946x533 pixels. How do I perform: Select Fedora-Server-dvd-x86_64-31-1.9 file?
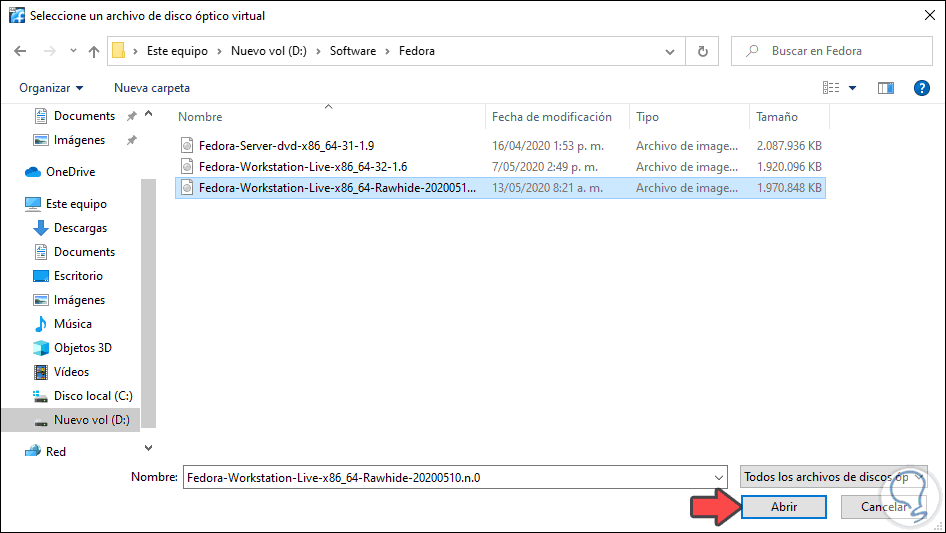click(x=500, y=145)
